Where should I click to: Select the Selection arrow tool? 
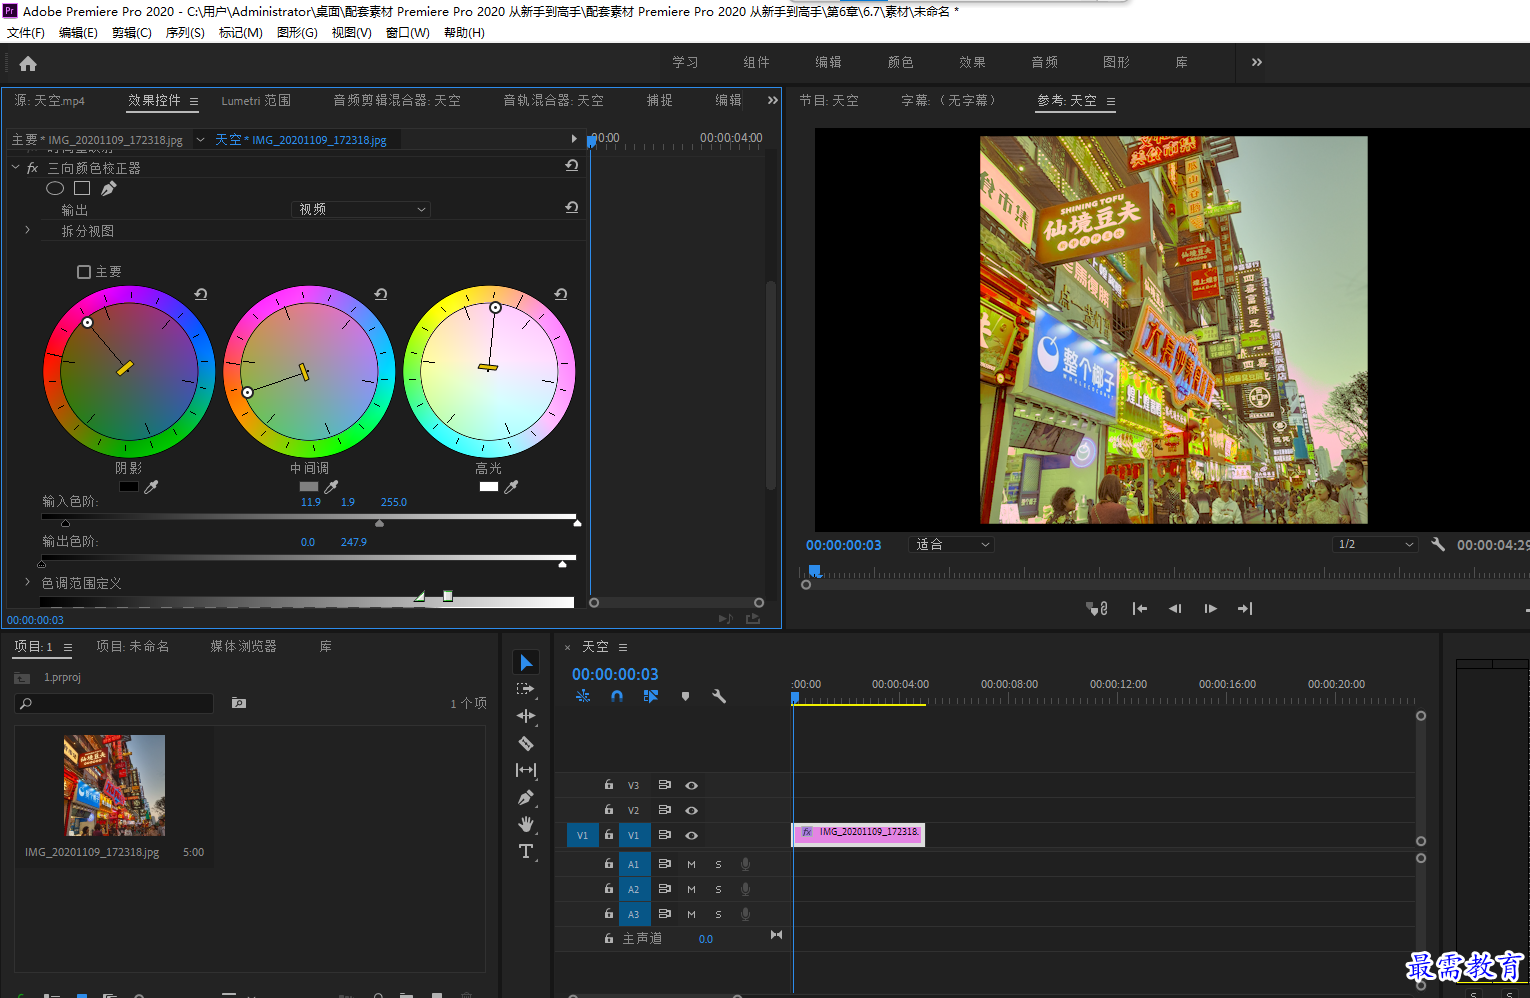pos(526,662)
